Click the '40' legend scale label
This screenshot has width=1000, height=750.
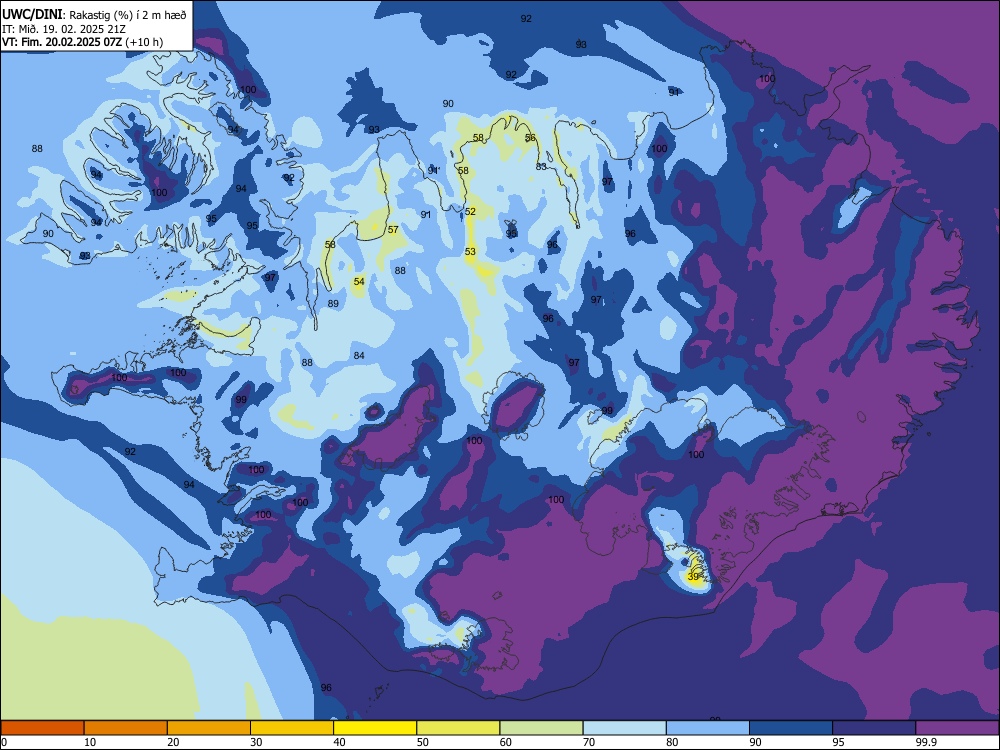pos(340,742)
